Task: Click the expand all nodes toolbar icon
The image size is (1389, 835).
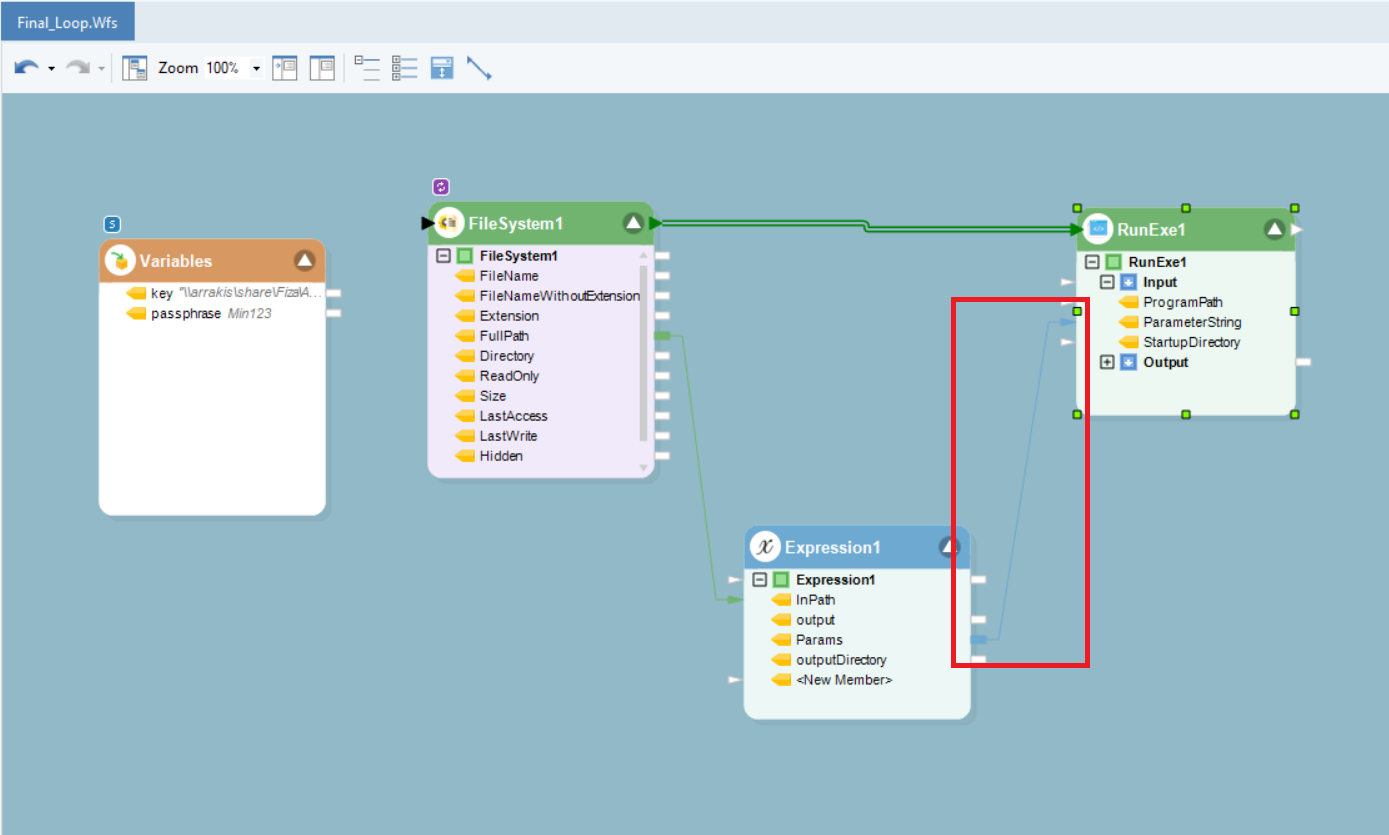Action: [x=404, y=68]
